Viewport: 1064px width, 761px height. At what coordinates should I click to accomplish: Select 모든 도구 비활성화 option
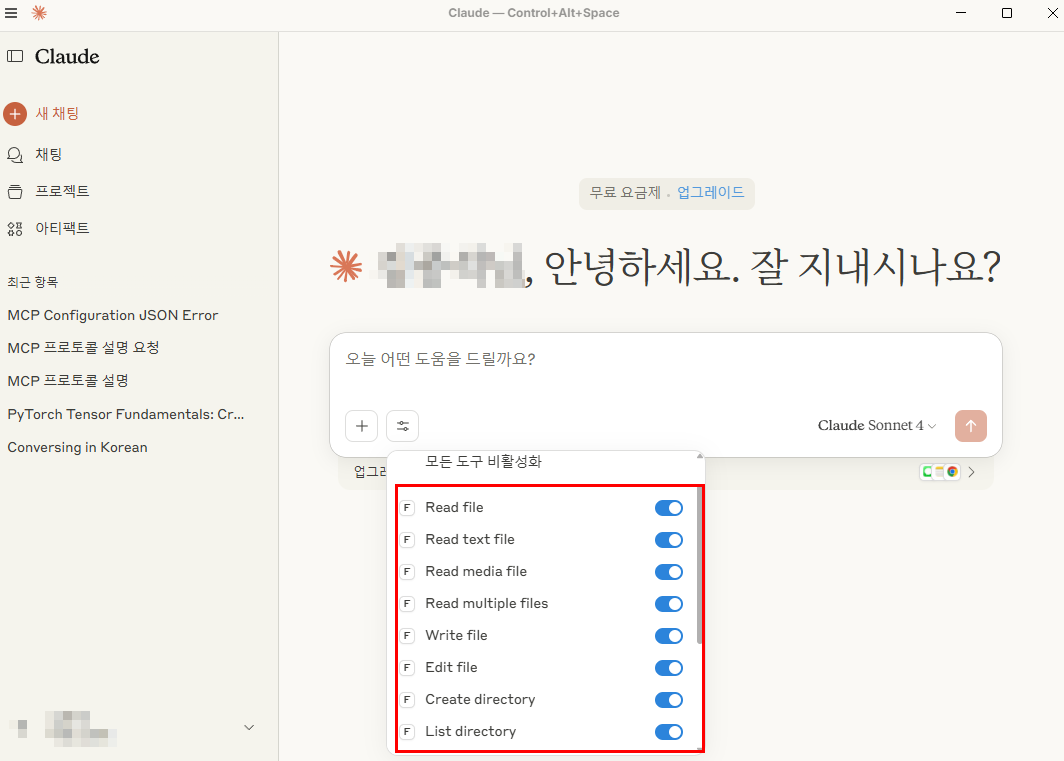pyautogui.click(x=483, y=462)
